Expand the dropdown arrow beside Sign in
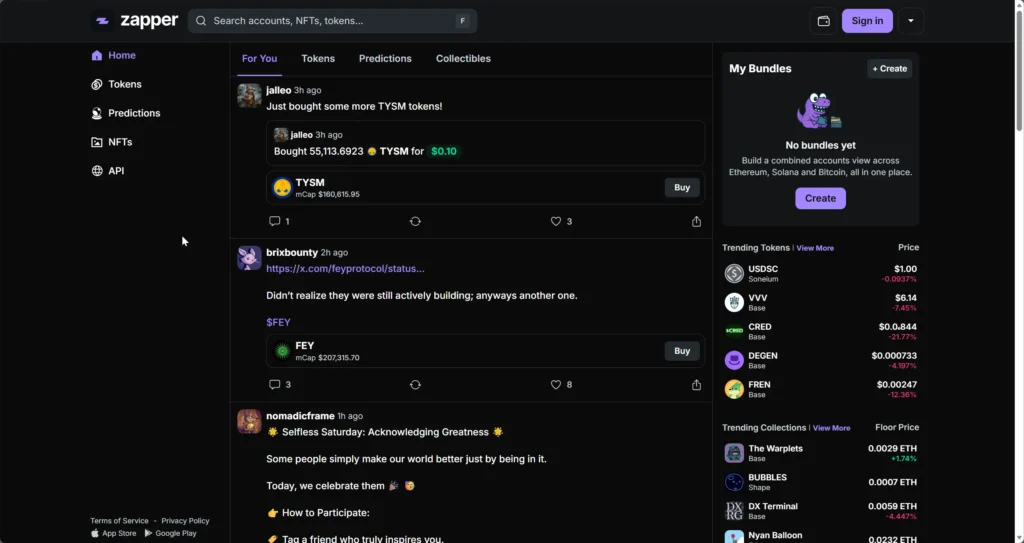This screenshot has height=543, width=1024. [x=911, y=21]
